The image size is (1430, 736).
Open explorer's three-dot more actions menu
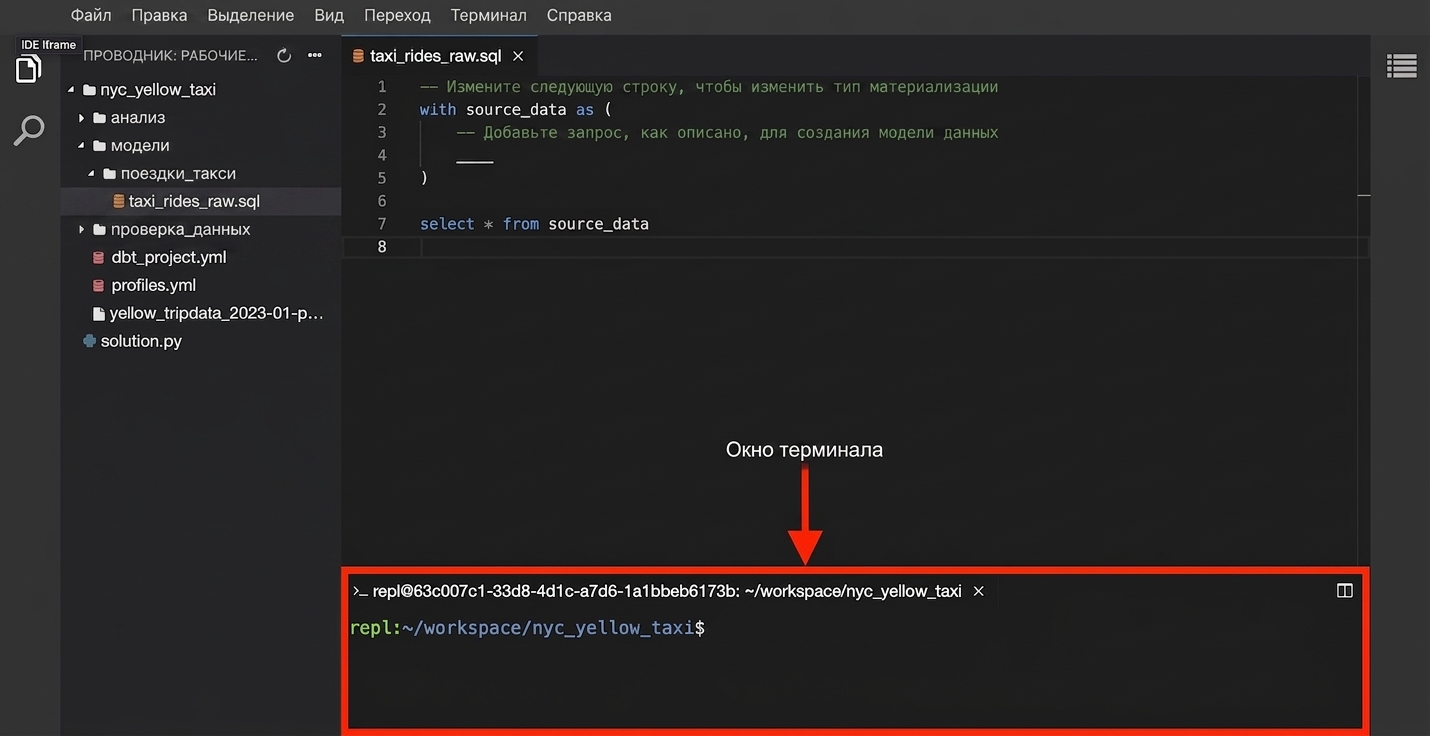click(315, 56)
